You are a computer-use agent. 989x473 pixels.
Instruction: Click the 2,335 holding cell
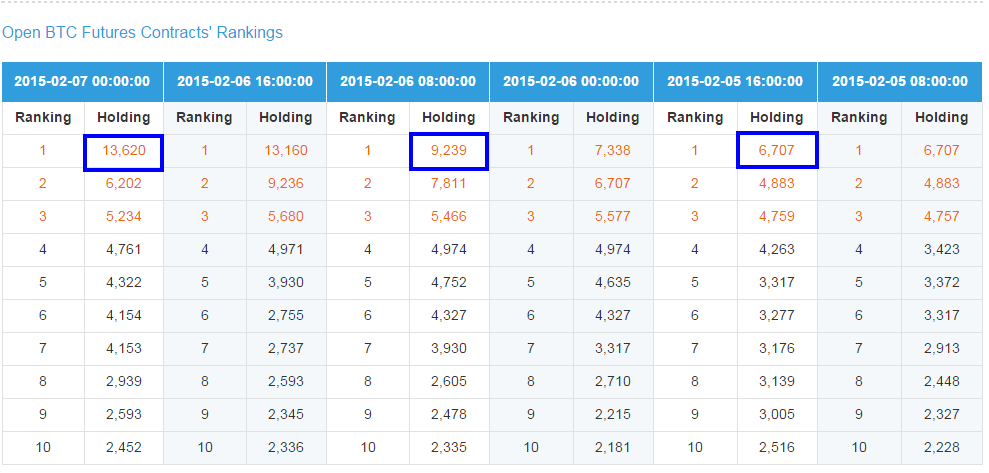(x=449, y=448)
